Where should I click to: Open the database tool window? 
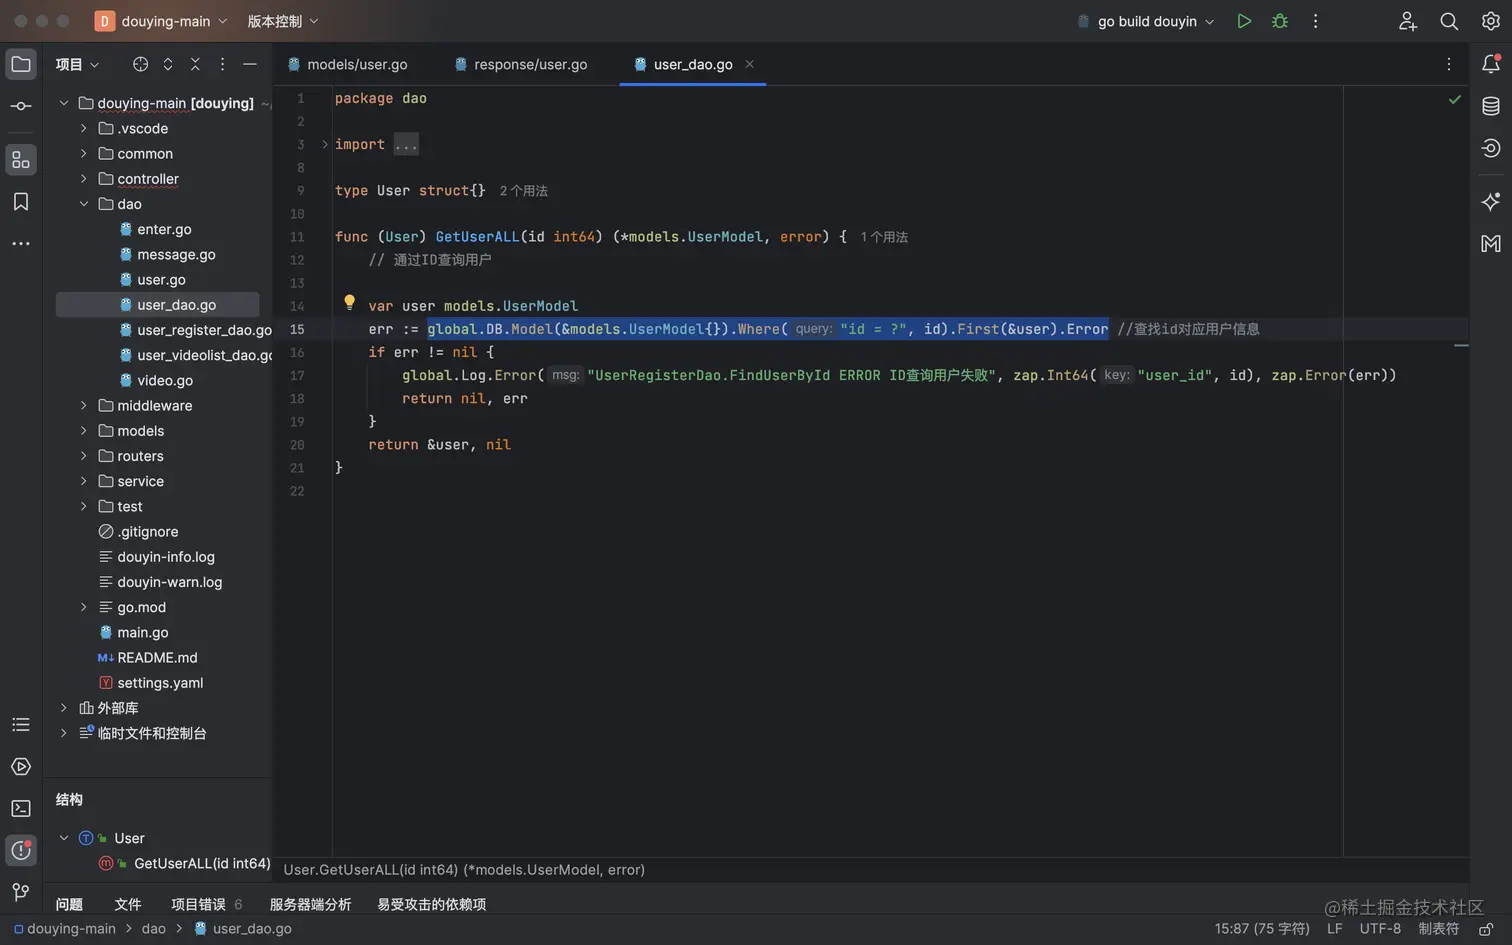[1491, 106]
